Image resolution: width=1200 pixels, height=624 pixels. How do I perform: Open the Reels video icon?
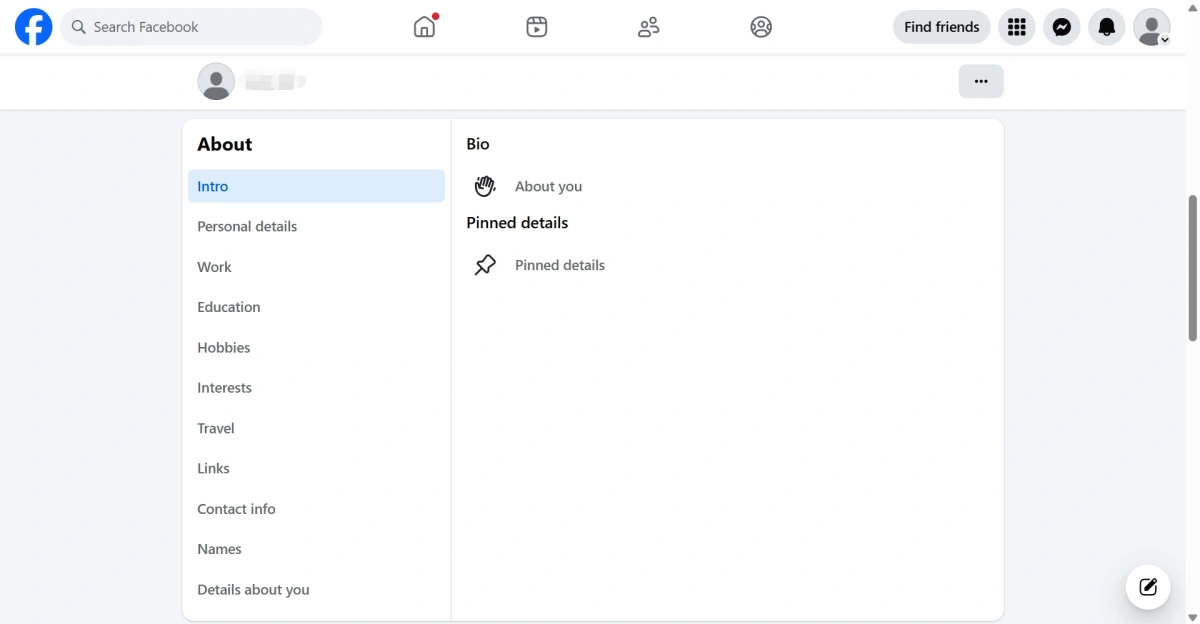pos(537,27)
